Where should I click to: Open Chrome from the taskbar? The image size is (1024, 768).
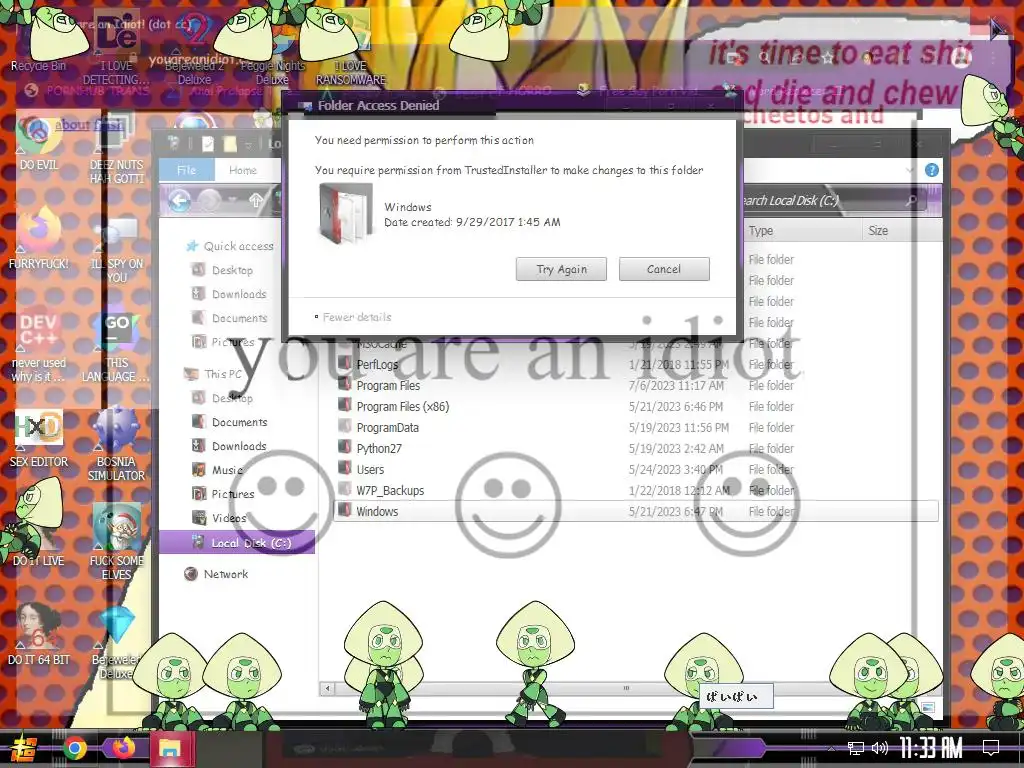pos(74,748)
